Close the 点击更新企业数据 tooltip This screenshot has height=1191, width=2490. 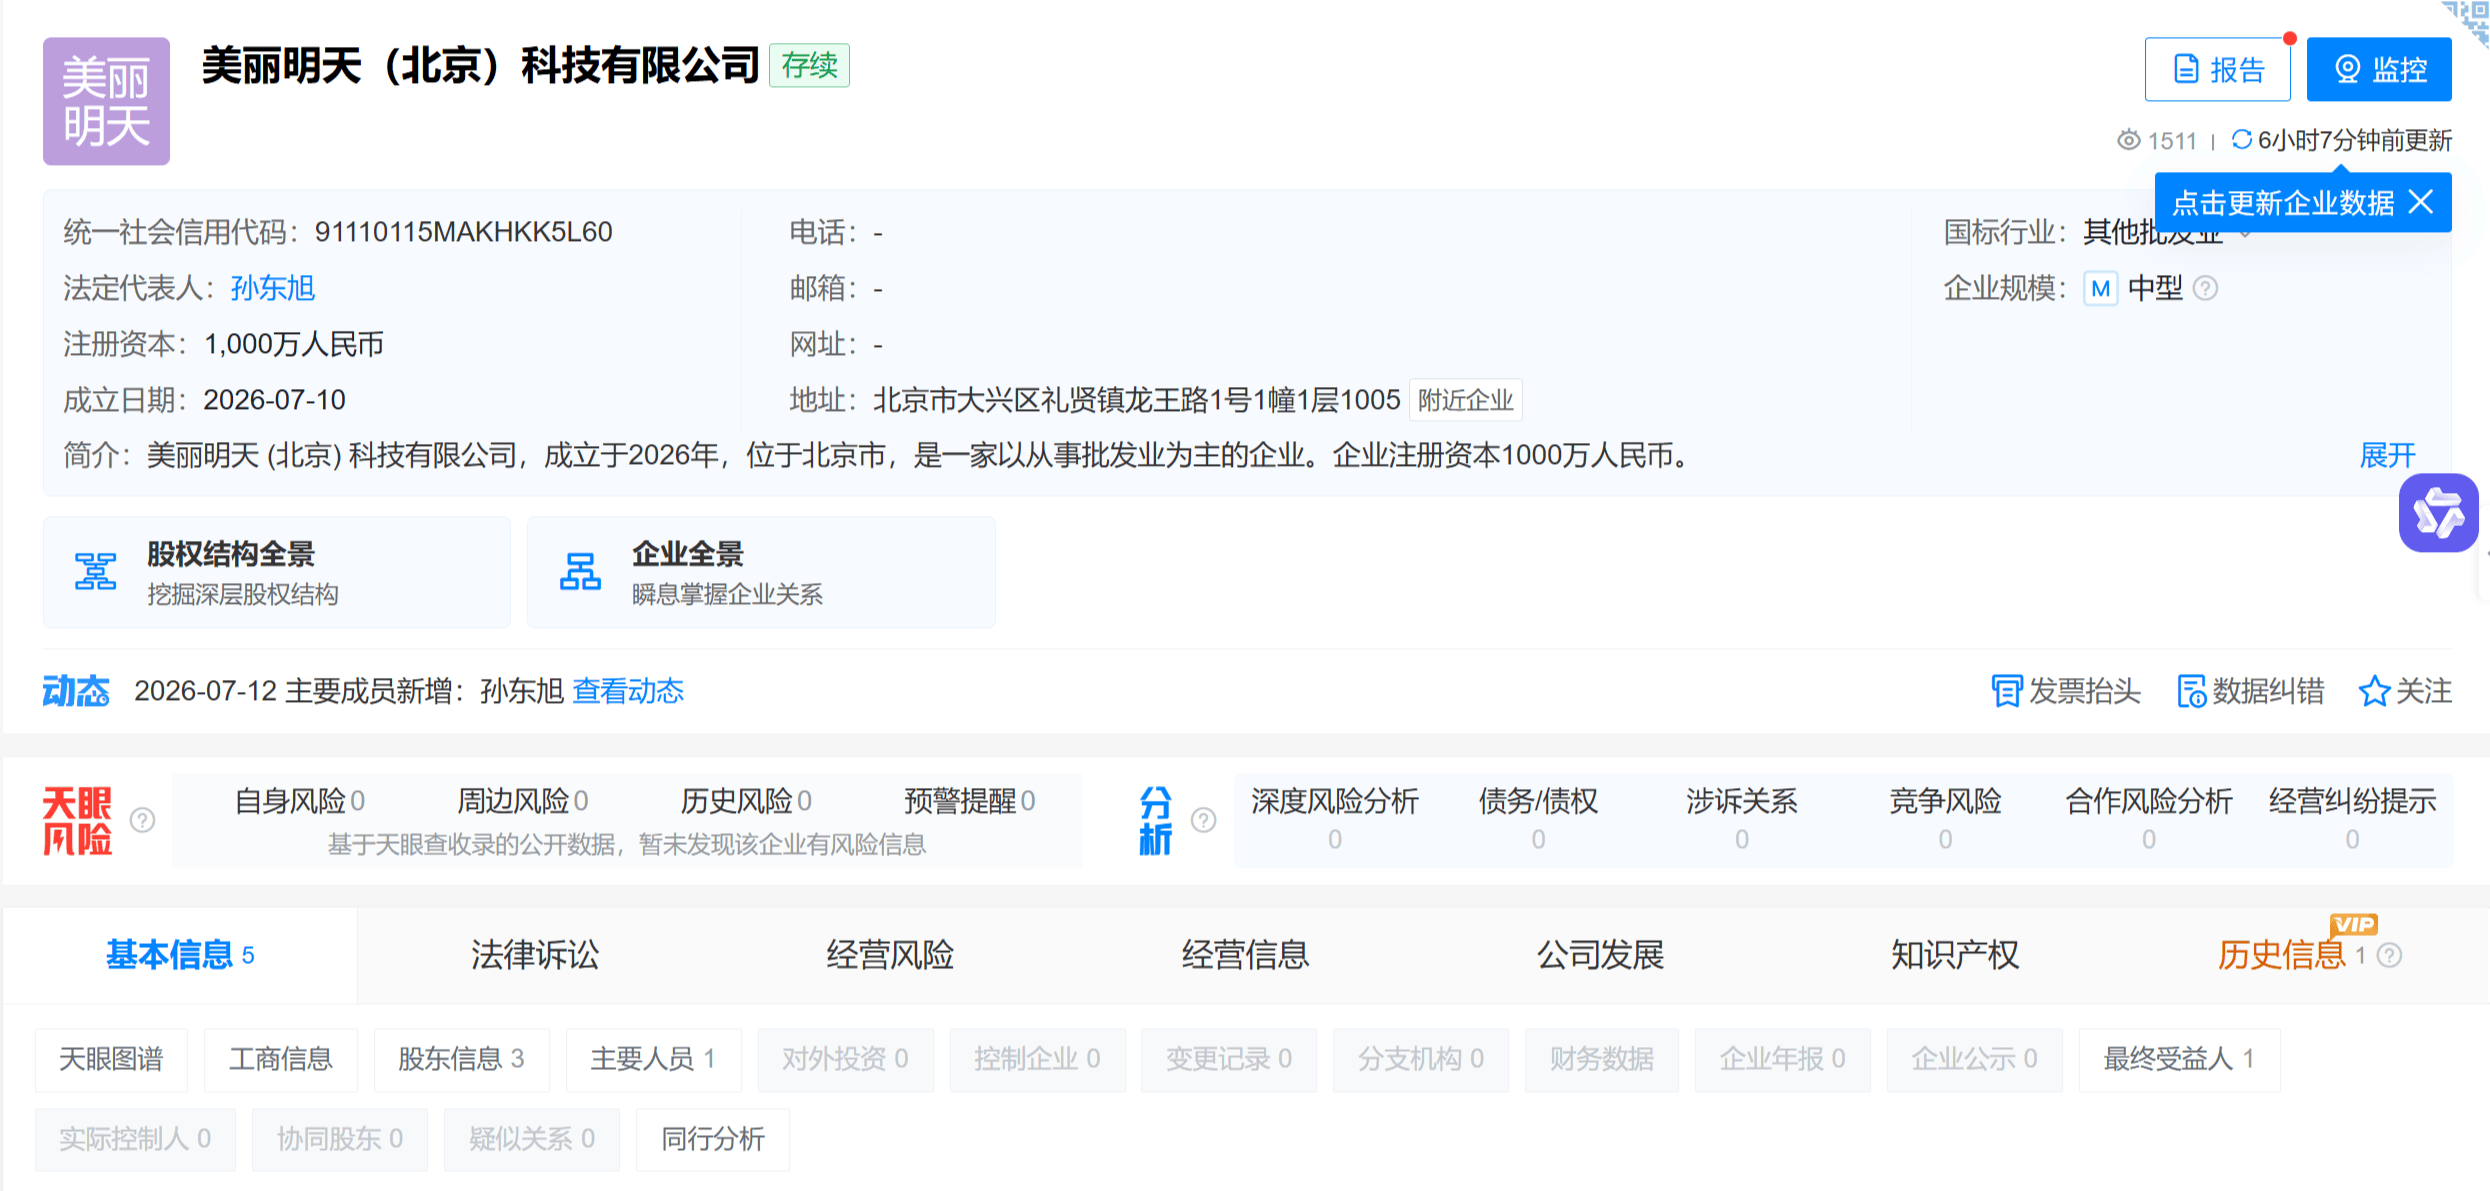(2421, 202)
